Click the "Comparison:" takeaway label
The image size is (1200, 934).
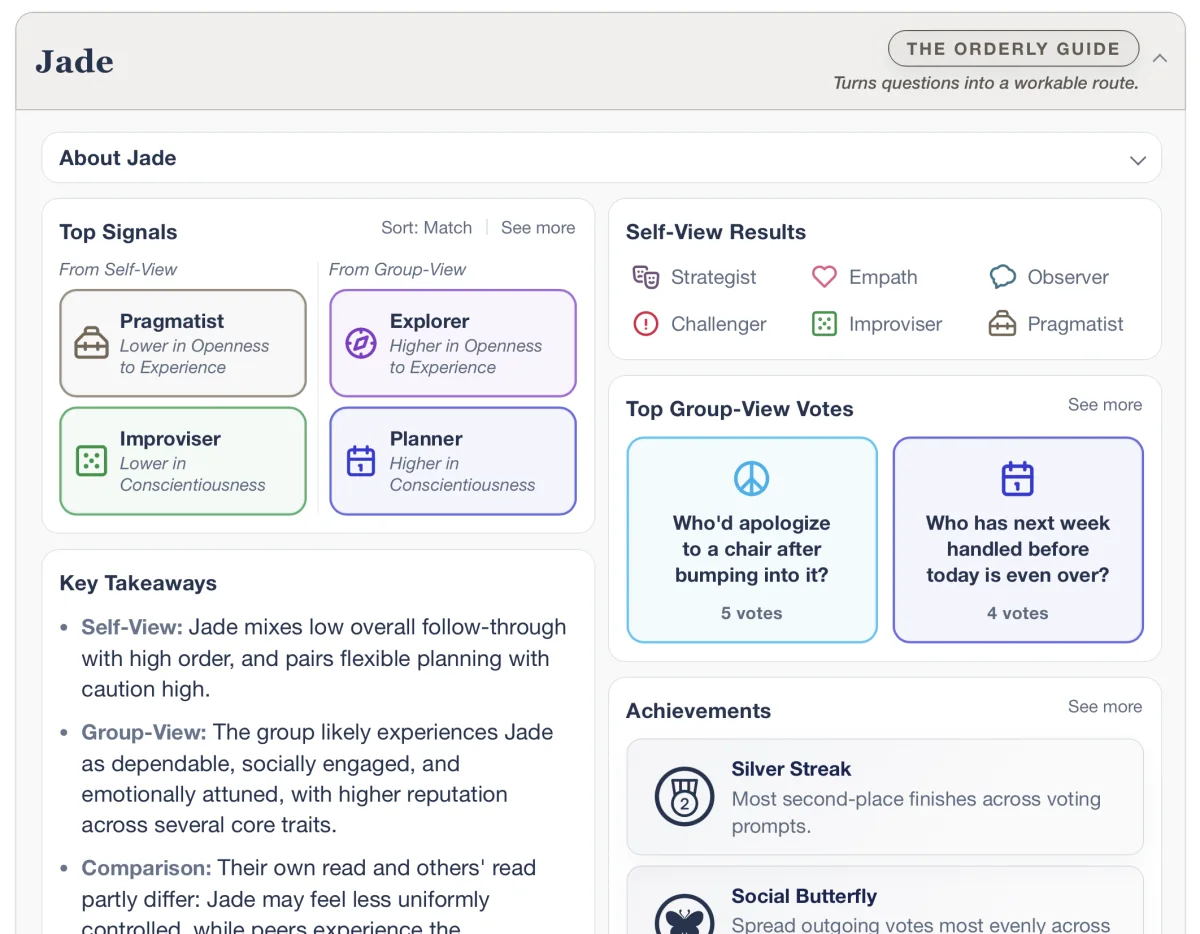[146, 868]
